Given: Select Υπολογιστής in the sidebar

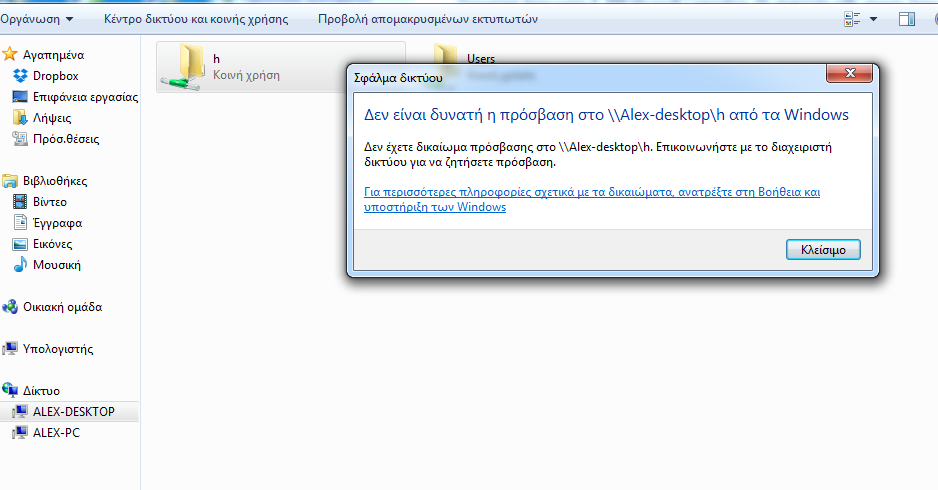Looking at the screenshot, I should (58, 349).
